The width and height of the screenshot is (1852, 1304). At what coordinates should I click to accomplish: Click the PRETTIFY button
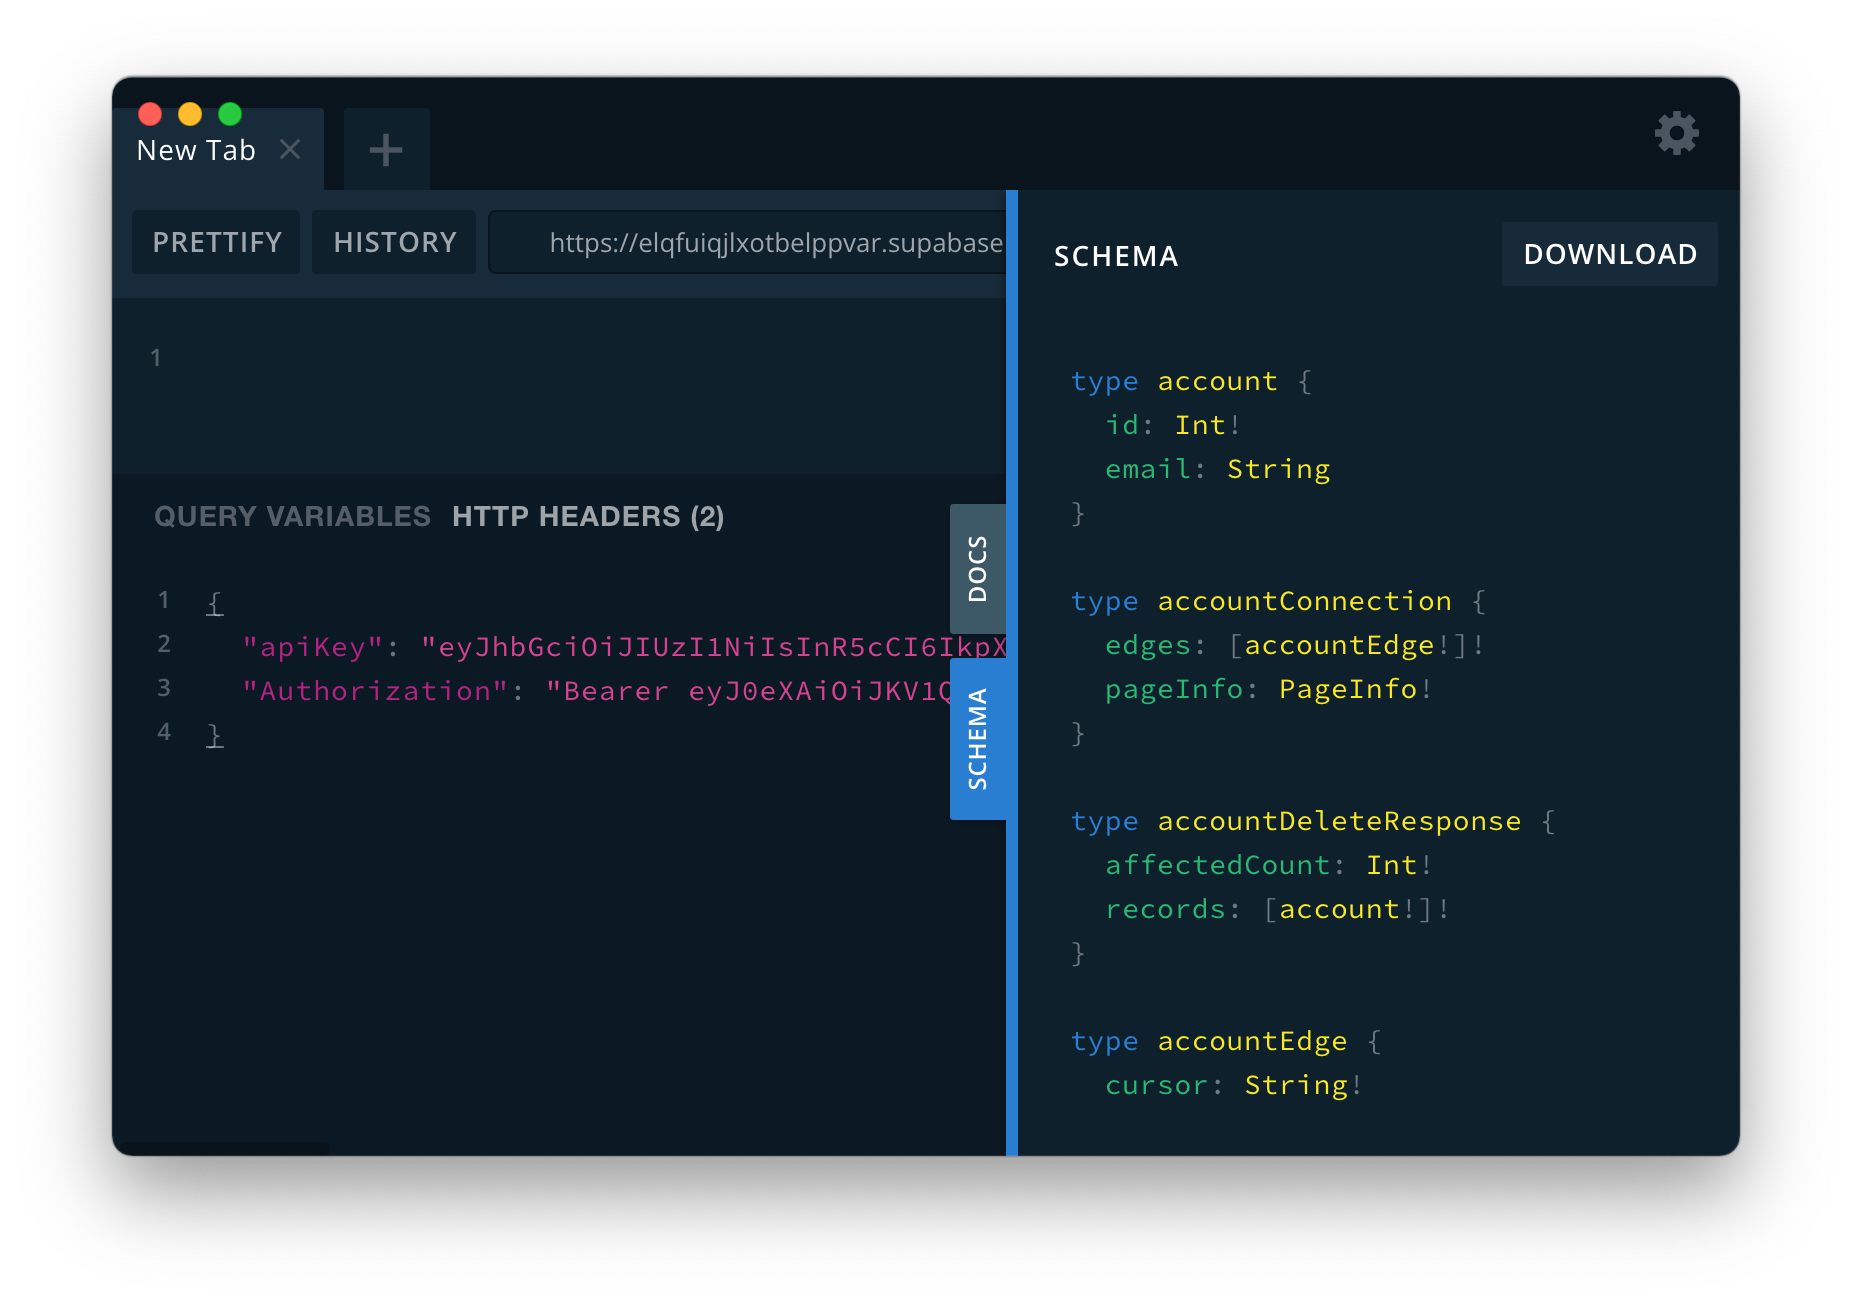coord(216,242)
